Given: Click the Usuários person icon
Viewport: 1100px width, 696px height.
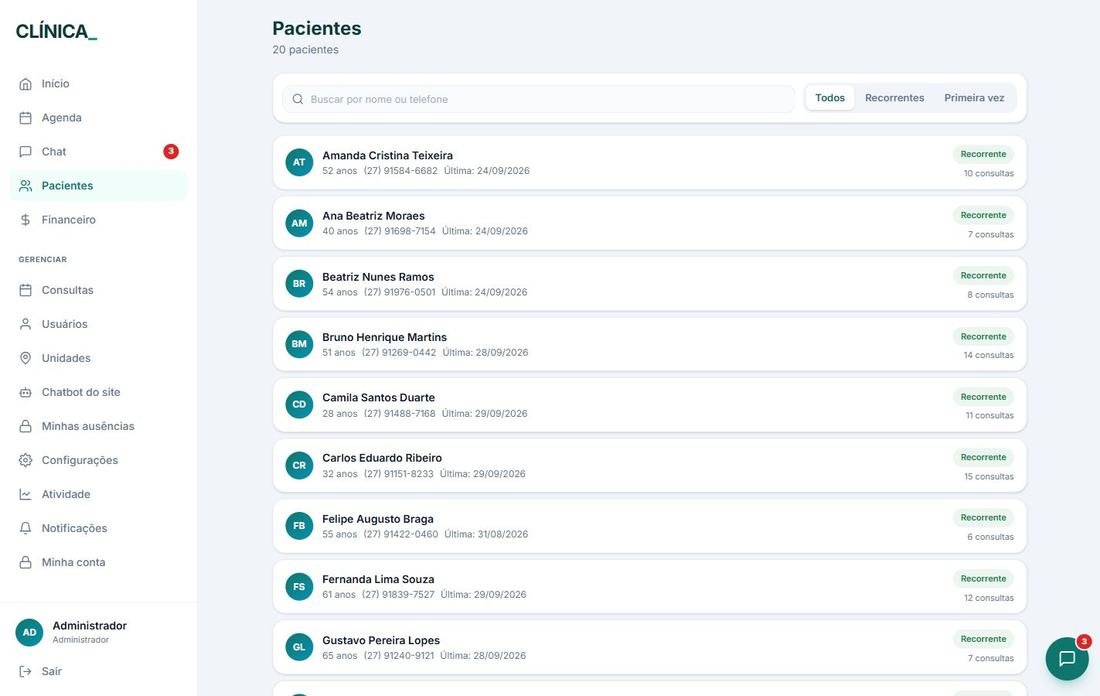Looking at the screenshot, I should click(25, 324).
